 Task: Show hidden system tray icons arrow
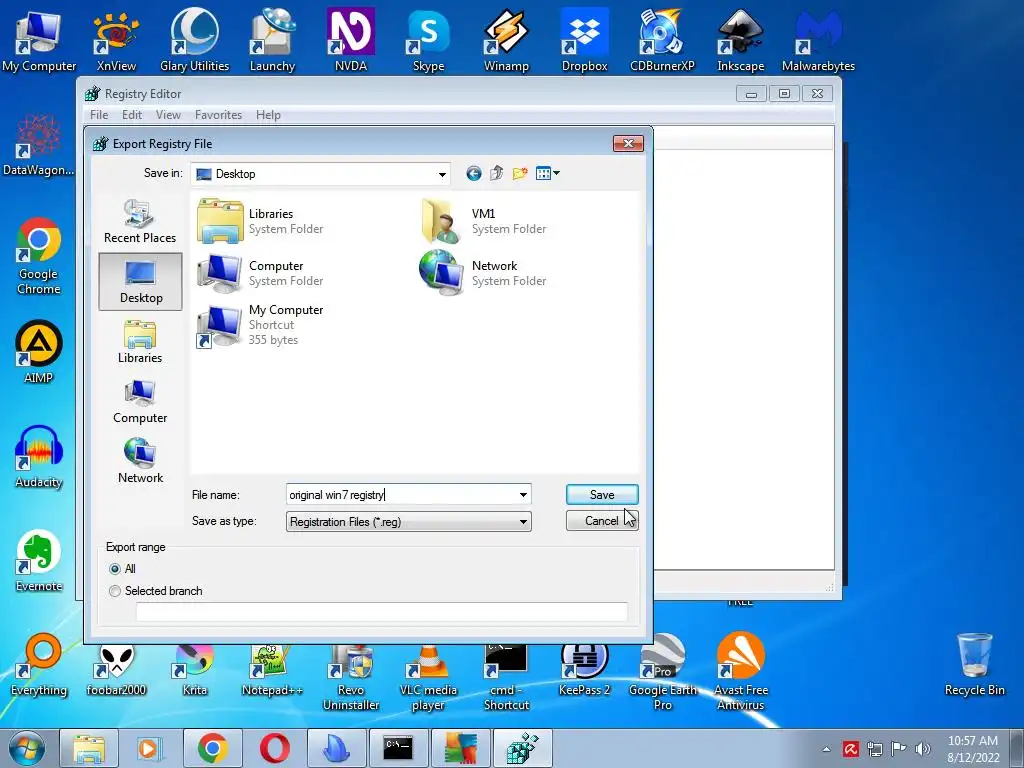click(826, 749)
